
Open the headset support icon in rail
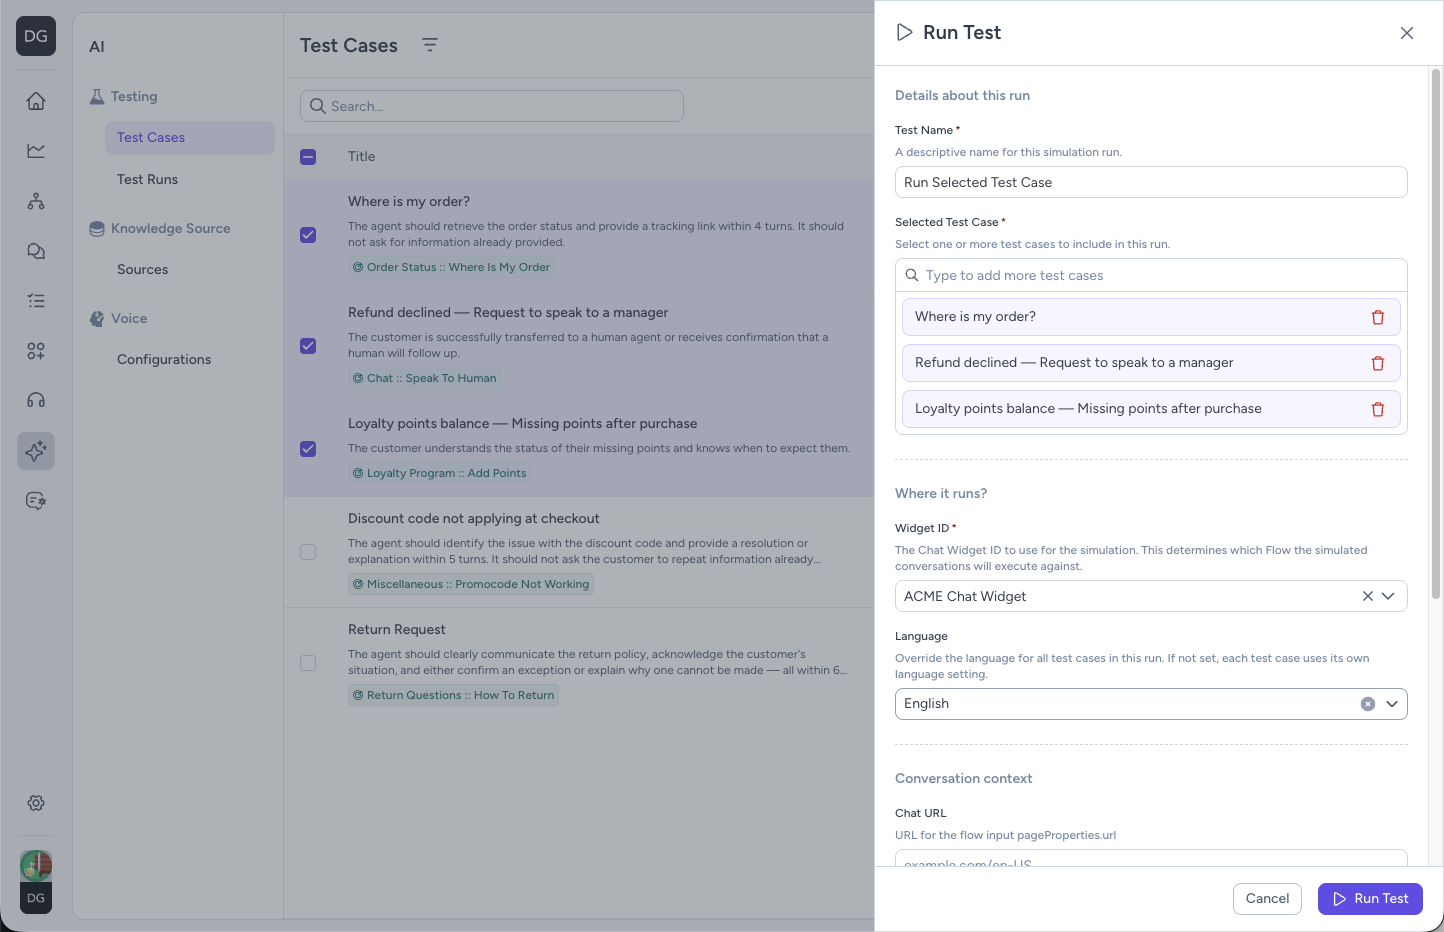point(36,401)
